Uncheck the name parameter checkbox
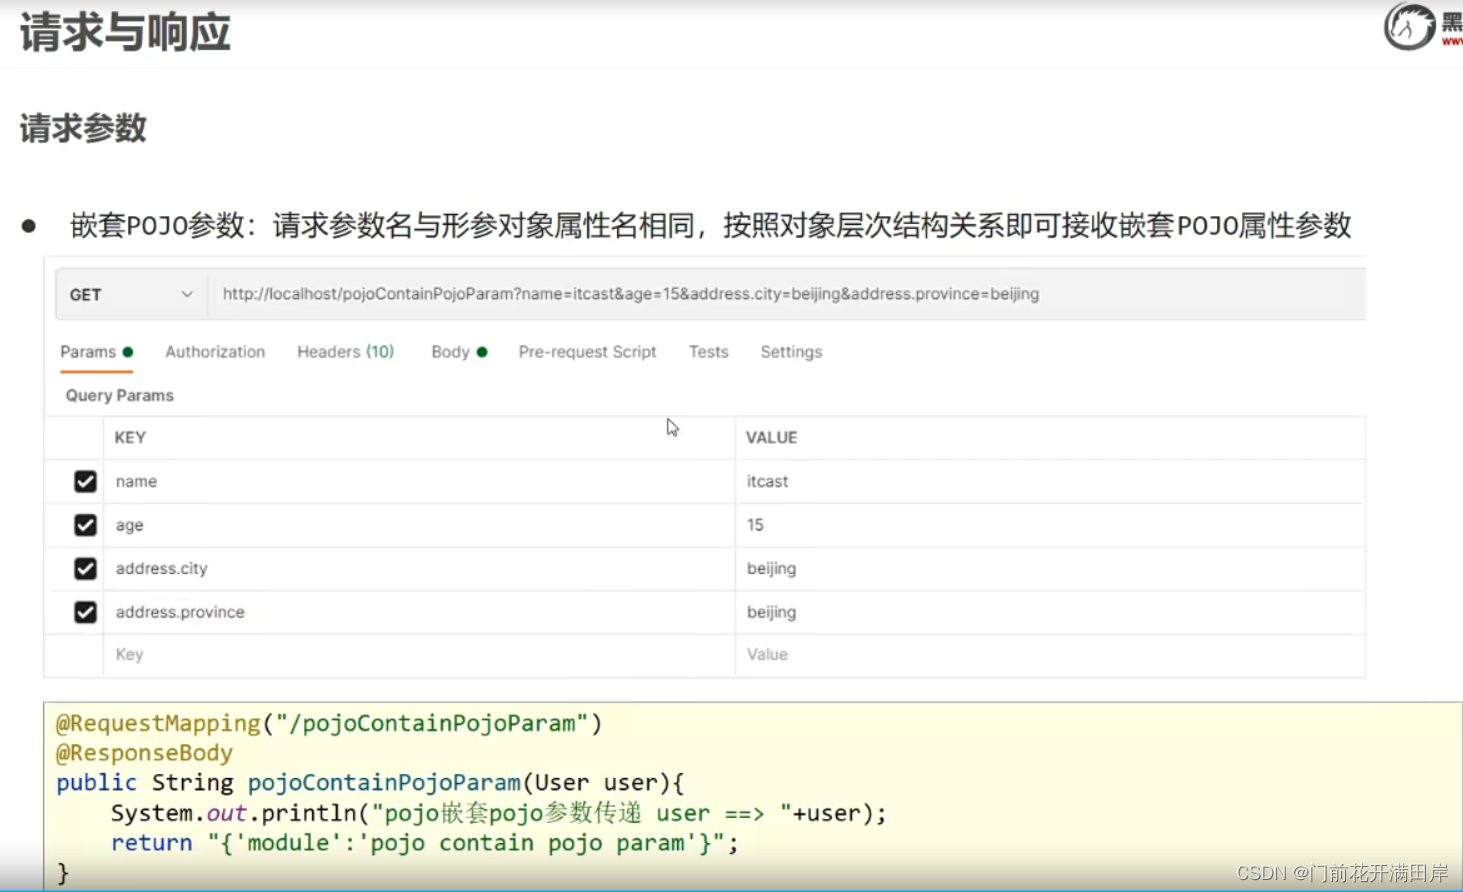Screen dimensions: 1463x892 point(85,481)
